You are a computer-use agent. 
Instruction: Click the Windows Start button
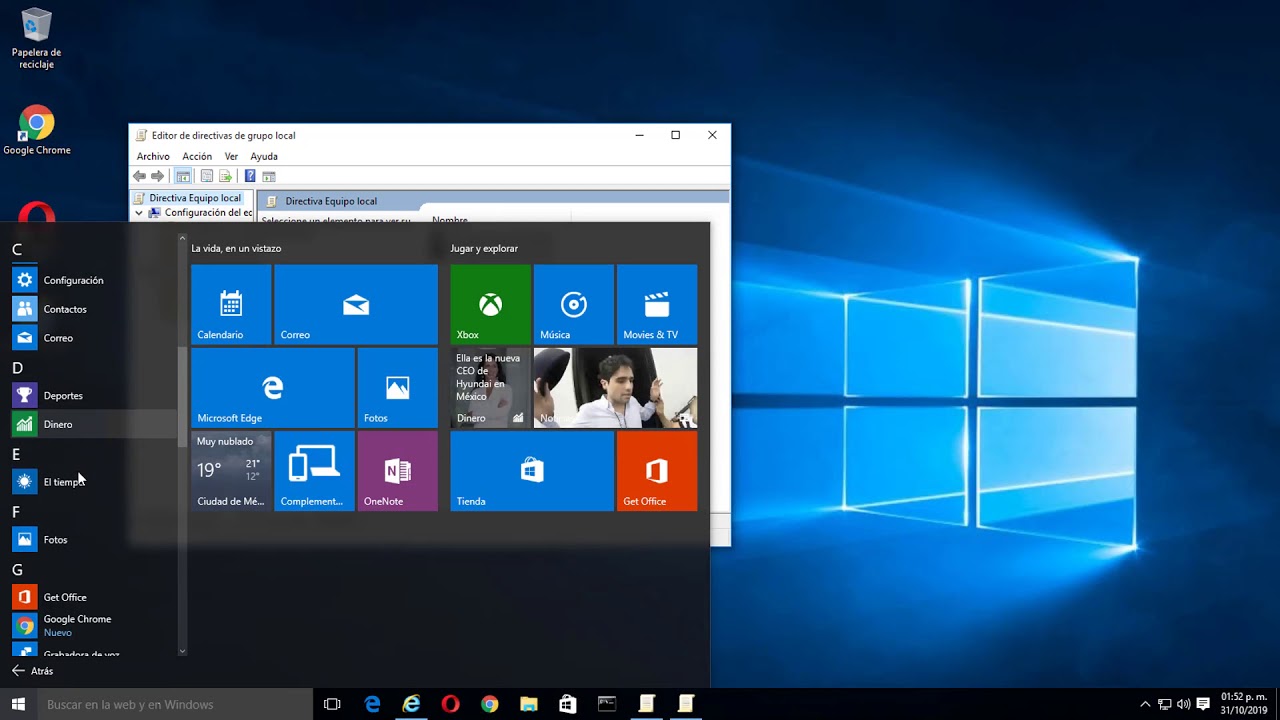pos(18,704)
